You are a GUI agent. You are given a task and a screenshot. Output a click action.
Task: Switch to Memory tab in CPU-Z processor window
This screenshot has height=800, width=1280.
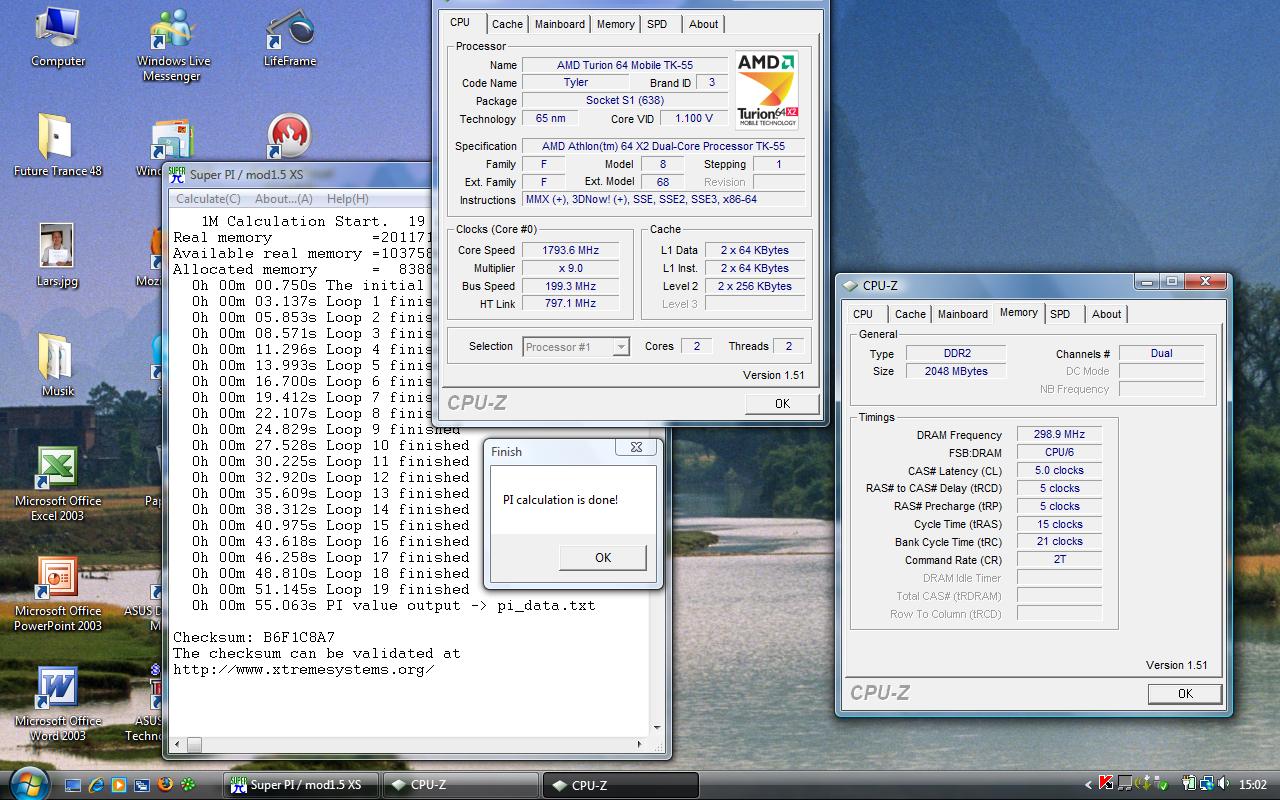(615, 24)
